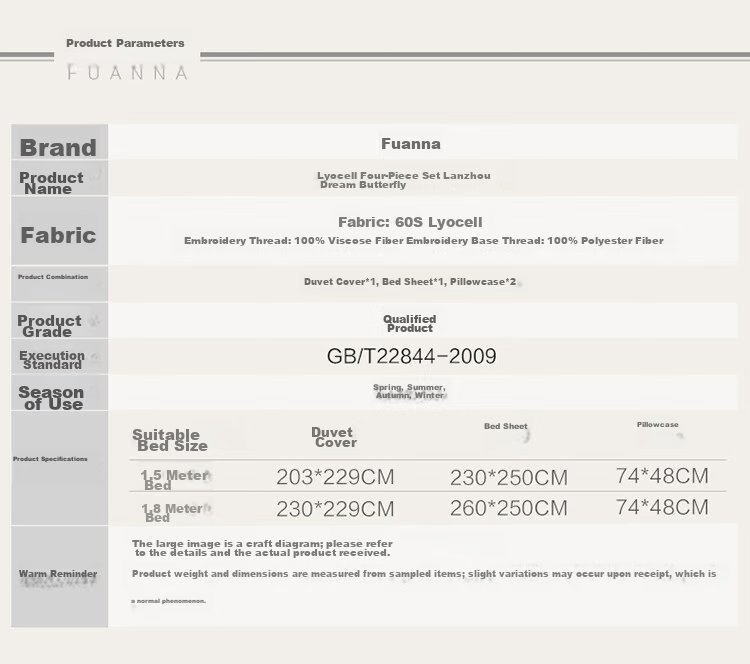Click '74*48CM' in the 1.5 Meter row
750x664 pixels.
point(662,476)
